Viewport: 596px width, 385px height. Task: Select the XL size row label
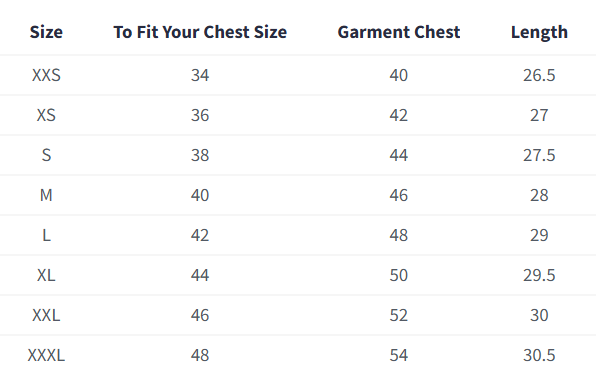pos(46,275)
